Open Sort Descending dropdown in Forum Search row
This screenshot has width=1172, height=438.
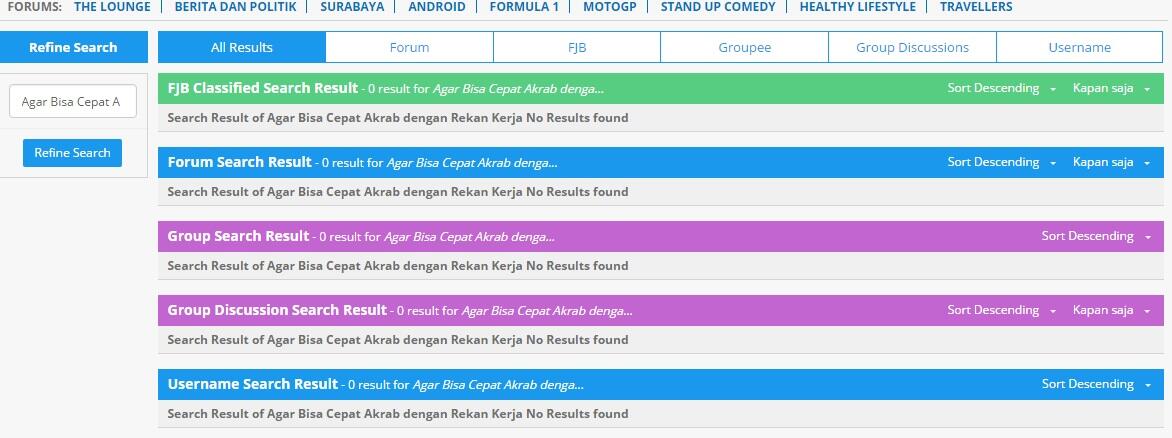click(1002, 162)
